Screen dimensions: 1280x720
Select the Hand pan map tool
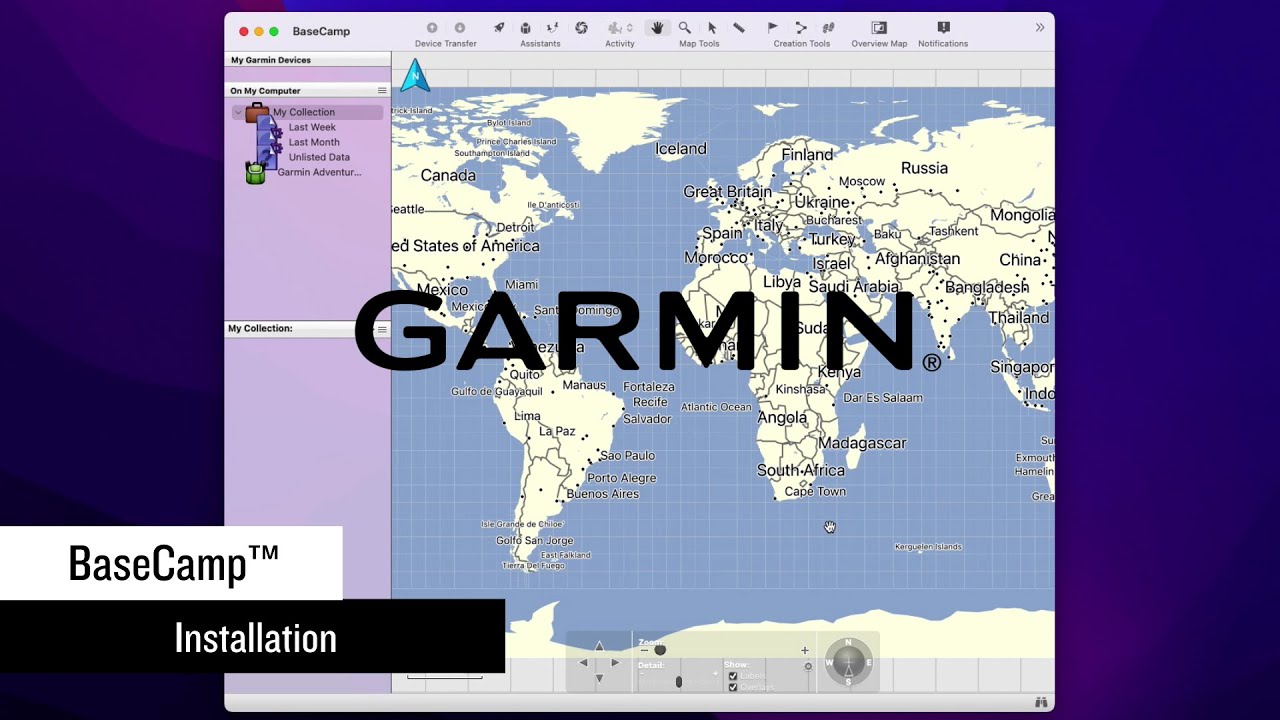coord(657,28)
